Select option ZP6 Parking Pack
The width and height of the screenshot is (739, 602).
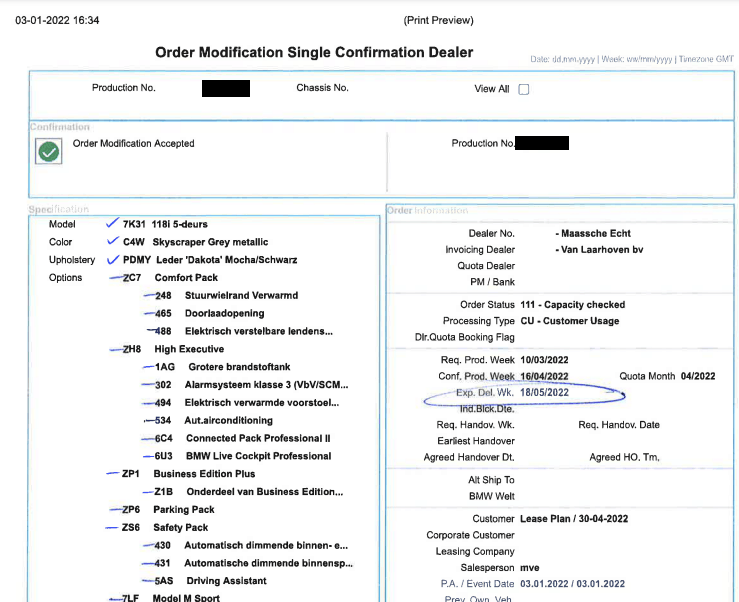(x=168, y=510)
